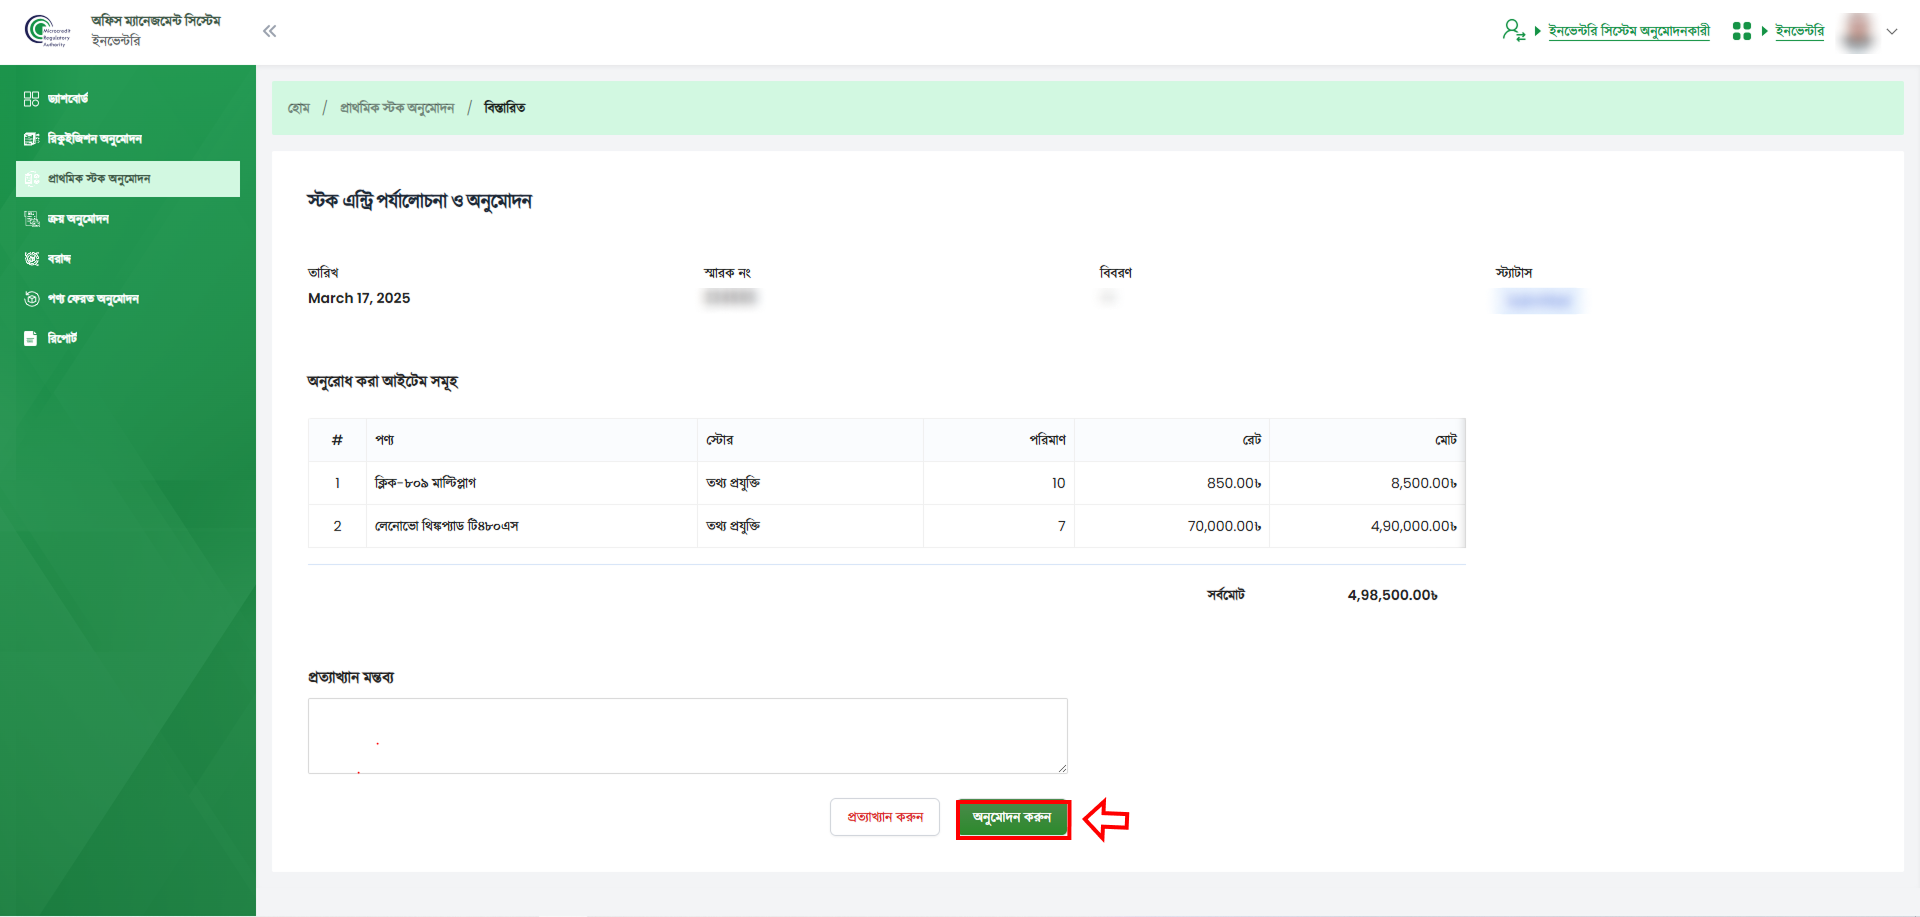Viewport: 1920px width, 917px height.
Task: Click the পরিমাণ column header
Action: click(x=999, y=440)
